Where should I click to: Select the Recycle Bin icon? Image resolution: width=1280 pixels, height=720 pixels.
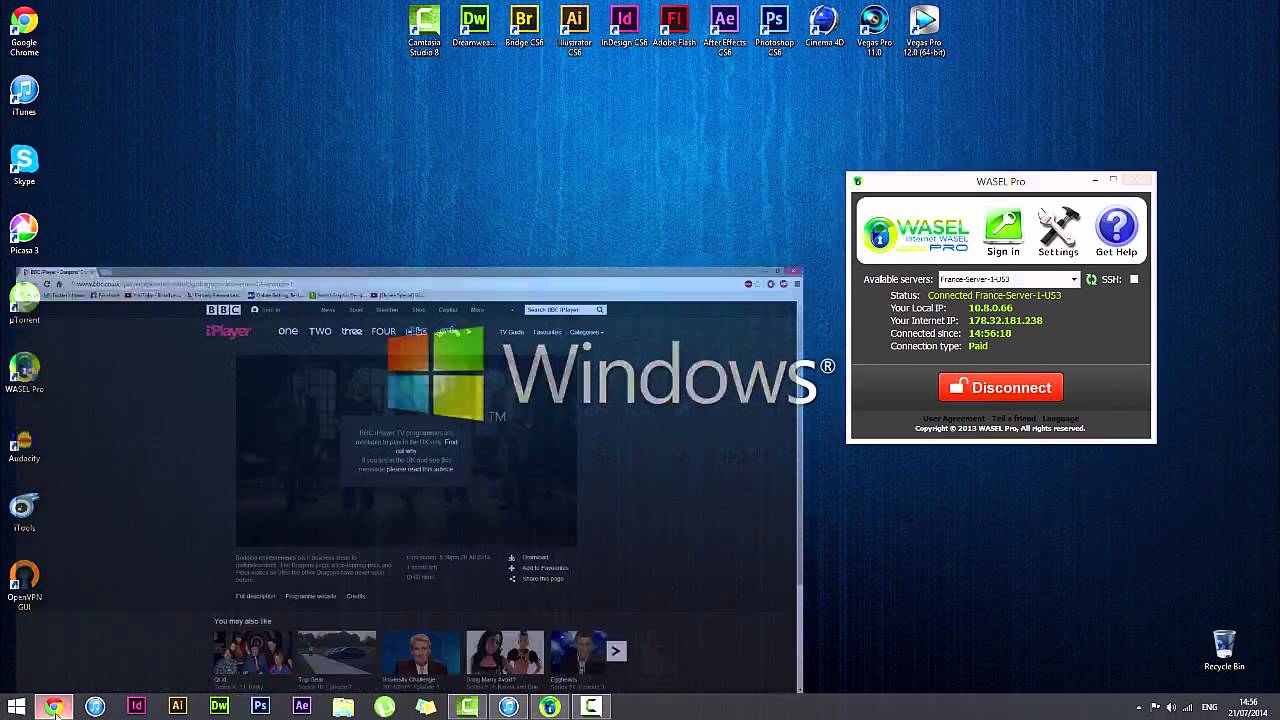[x=1224, y=650]
